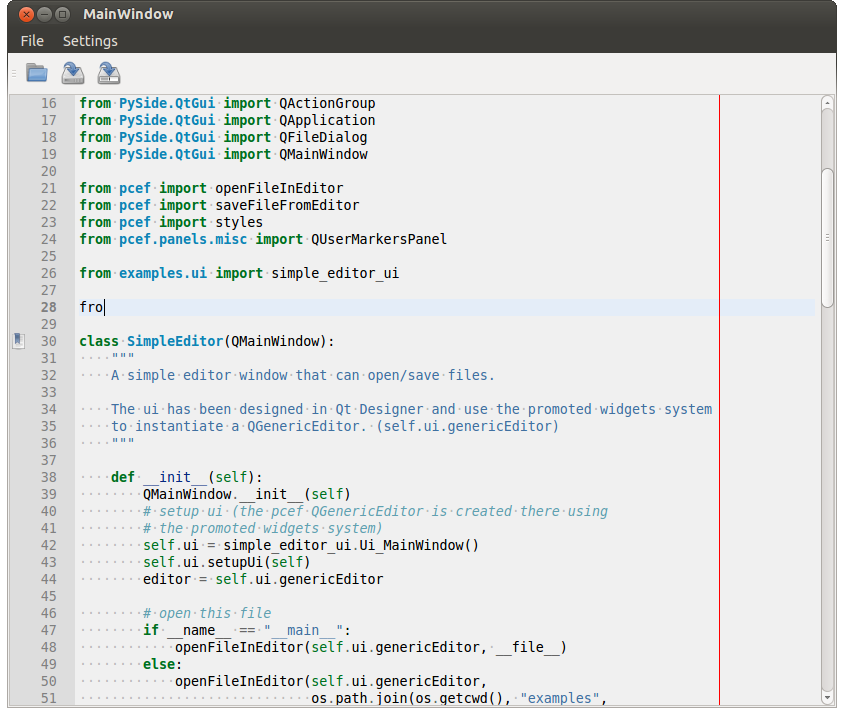The image size is (844, 715).
Task: Click the toolbar drag handle
Action: click(x=14, y=72)
